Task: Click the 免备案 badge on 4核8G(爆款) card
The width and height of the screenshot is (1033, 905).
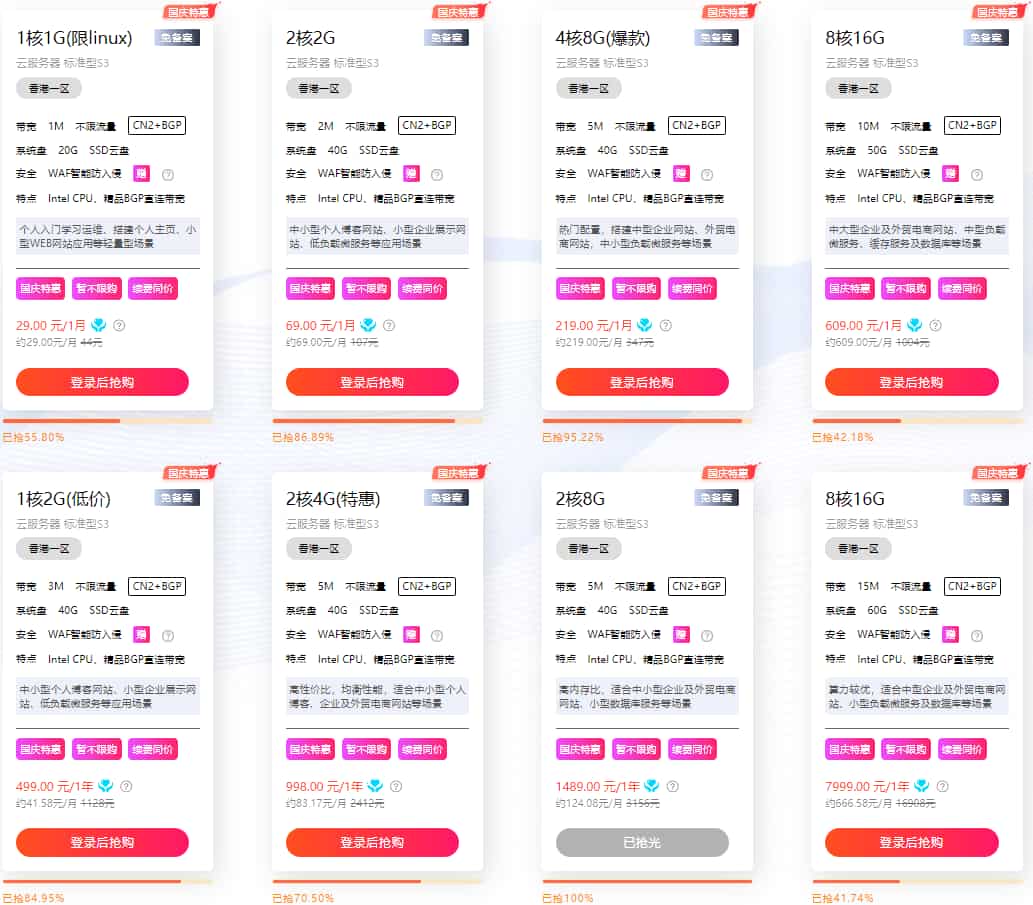Action: (716, 37)
